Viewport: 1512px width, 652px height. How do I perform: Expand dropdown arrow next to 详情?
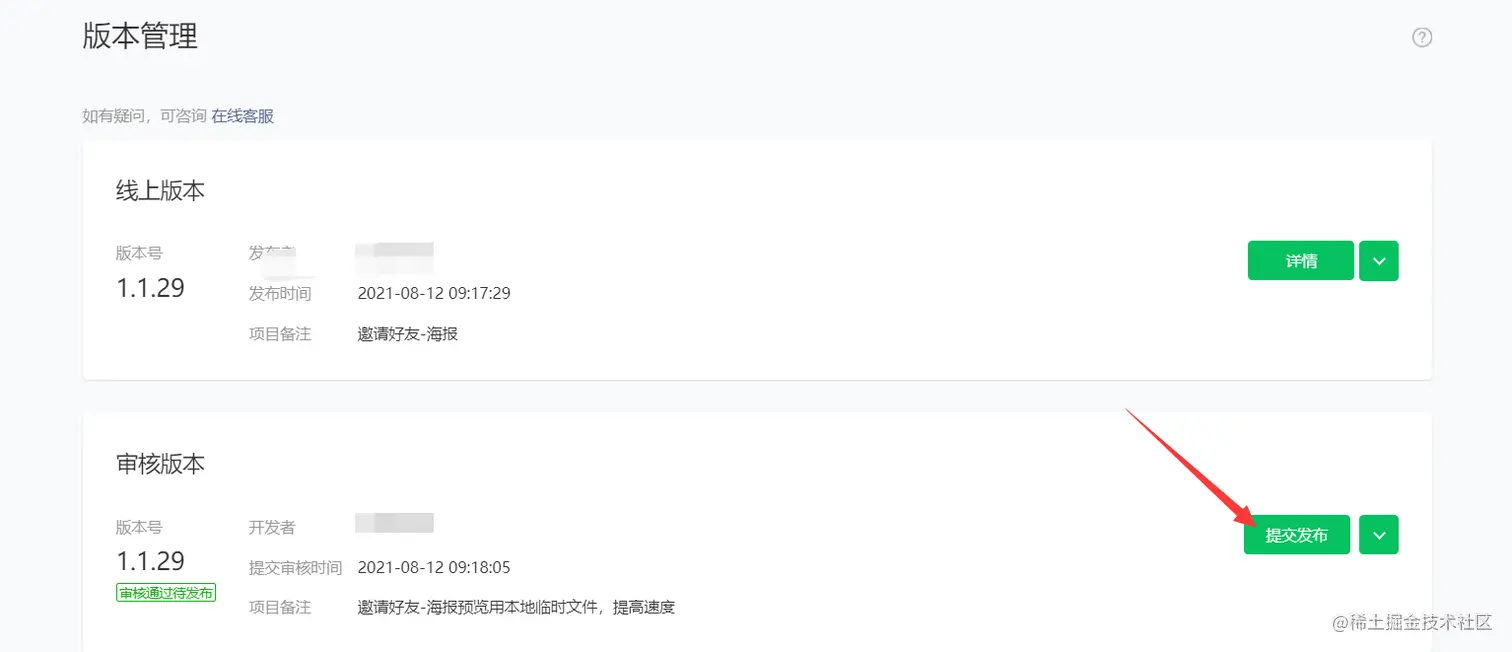pyautogui.click(x=1379, y=261)
